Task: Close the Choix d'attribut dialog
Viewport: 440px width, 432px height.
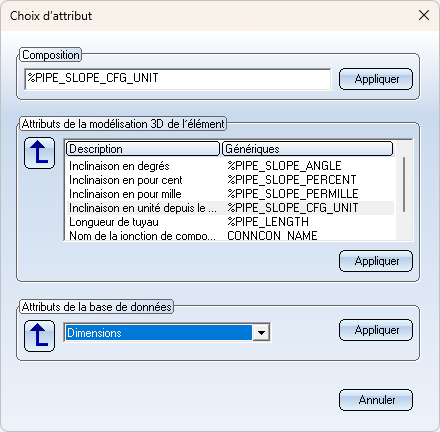Action: click(424, 15)
